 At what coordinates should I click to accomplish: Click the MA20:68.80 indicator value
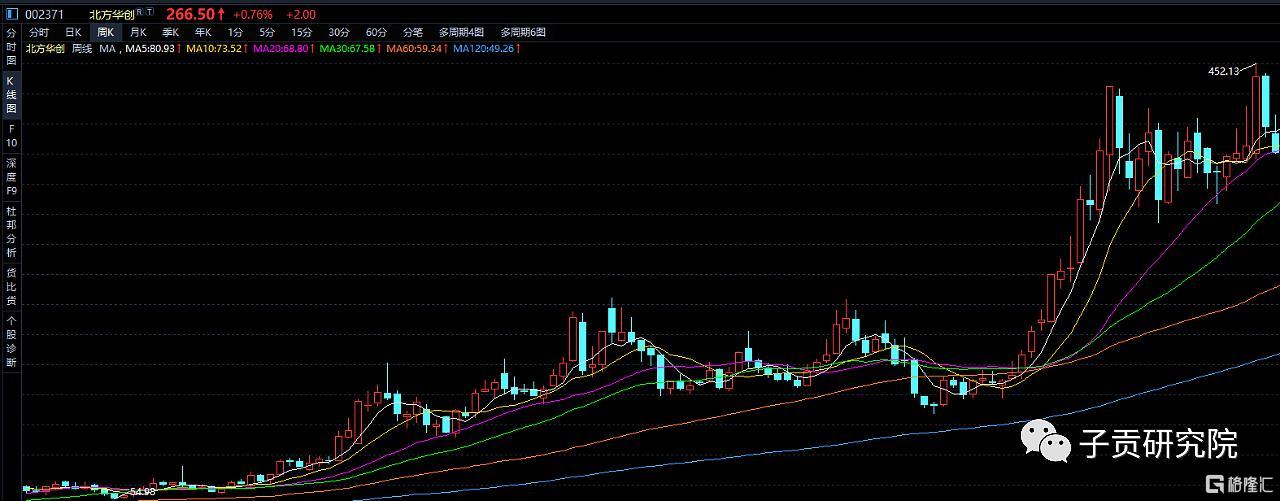click(282, 48)
